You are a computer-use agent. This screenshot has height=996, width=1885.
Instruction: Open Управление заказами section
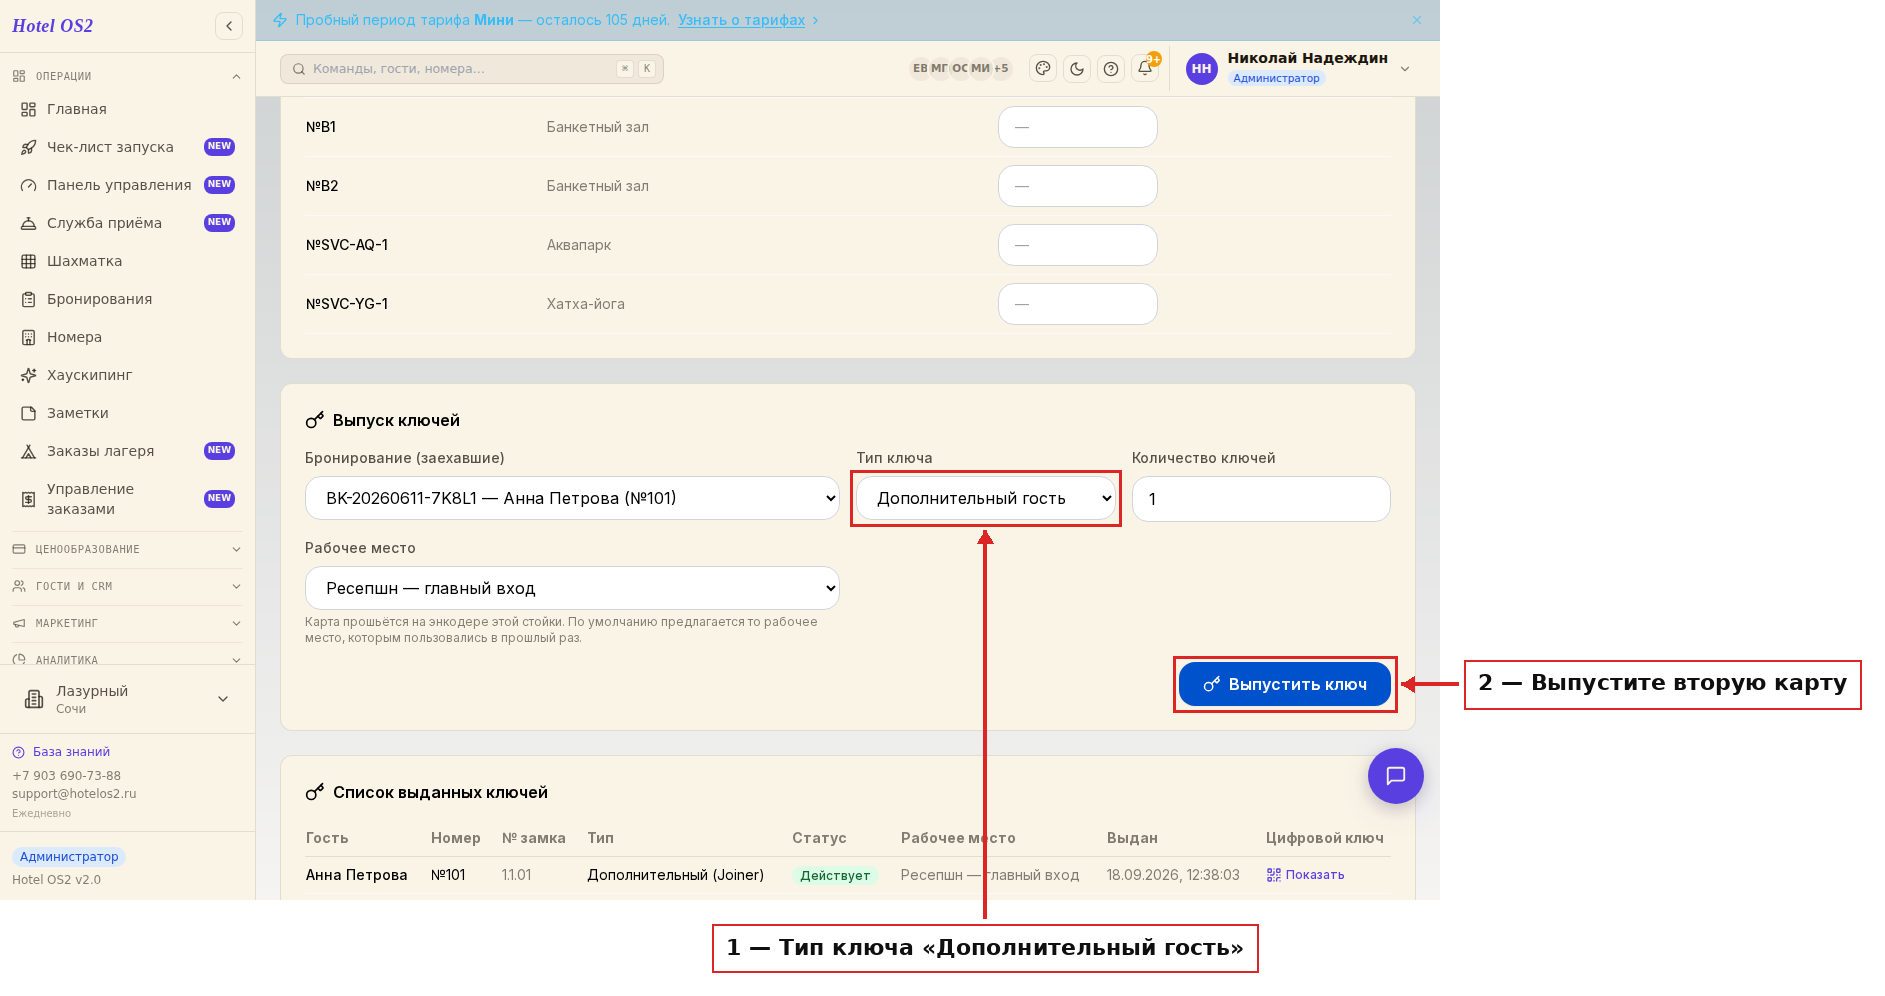click(x=127, y=499)
